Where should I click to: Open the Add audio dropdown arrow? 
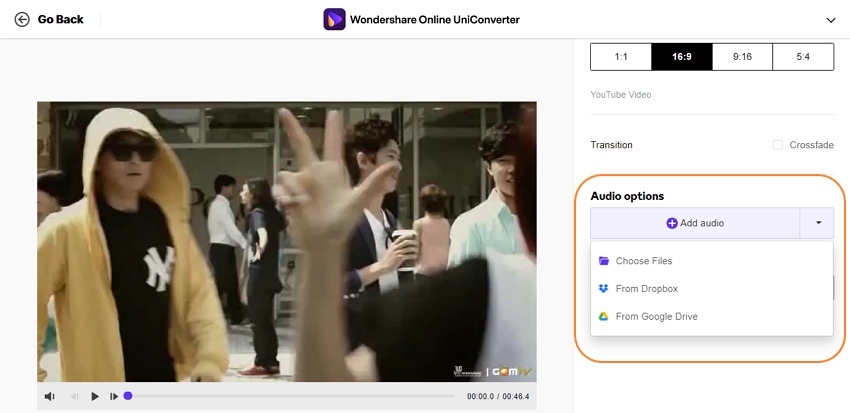817,223
